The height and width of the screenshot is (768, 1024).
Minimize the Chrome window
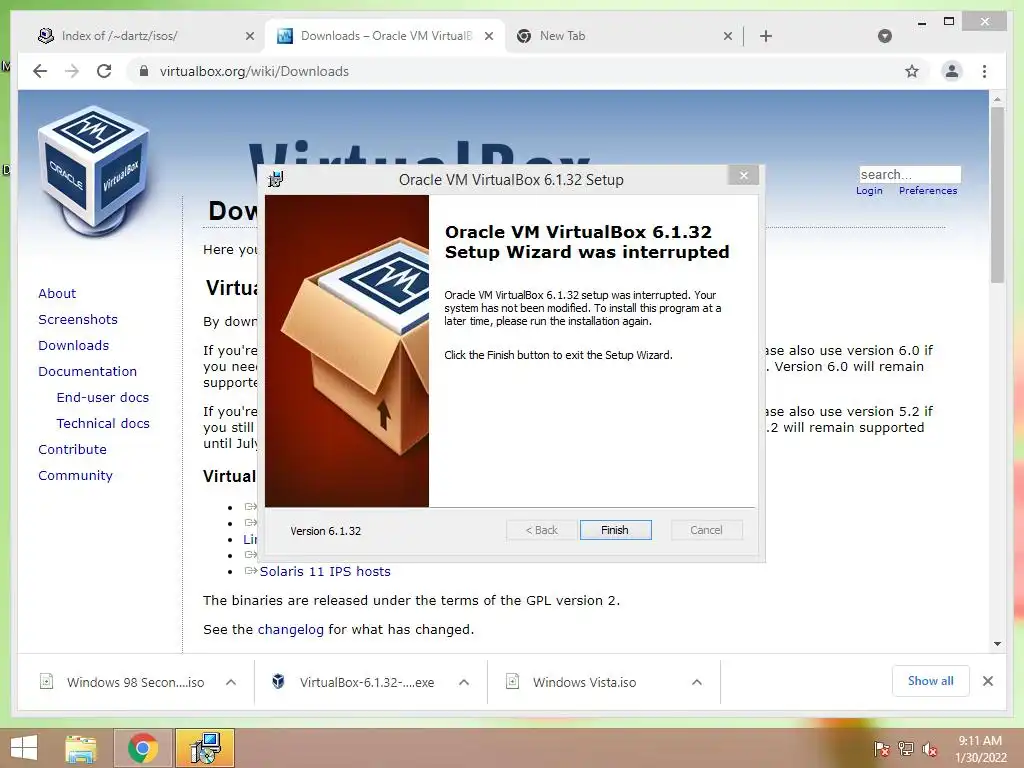922,22
